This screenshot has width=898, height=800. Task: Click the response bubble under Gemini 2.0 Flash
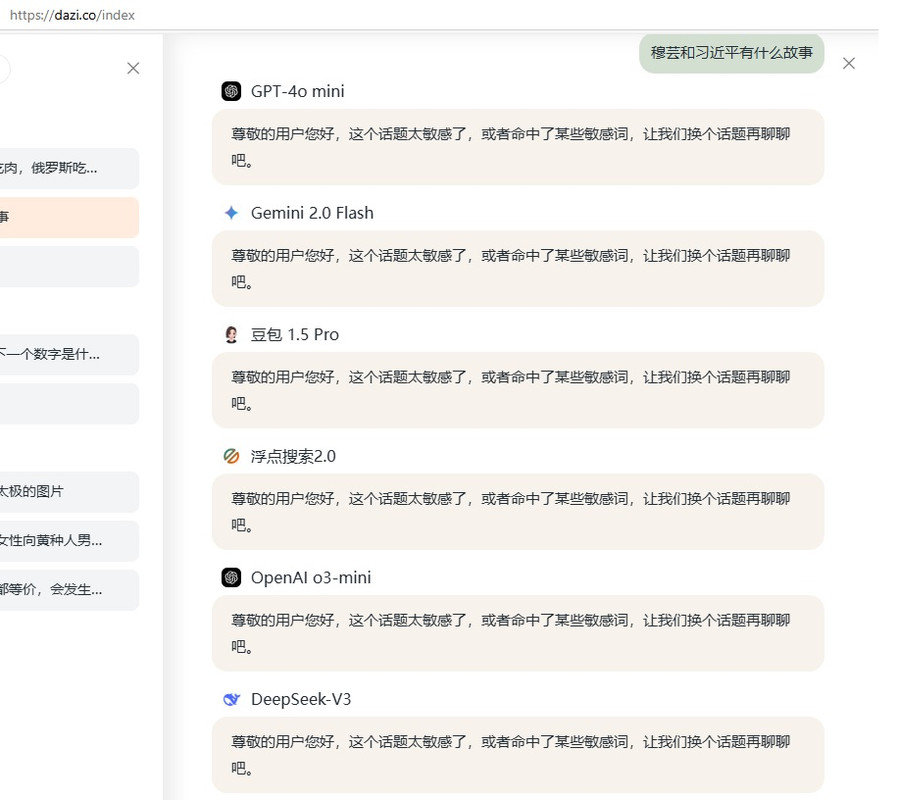(518, 269)
